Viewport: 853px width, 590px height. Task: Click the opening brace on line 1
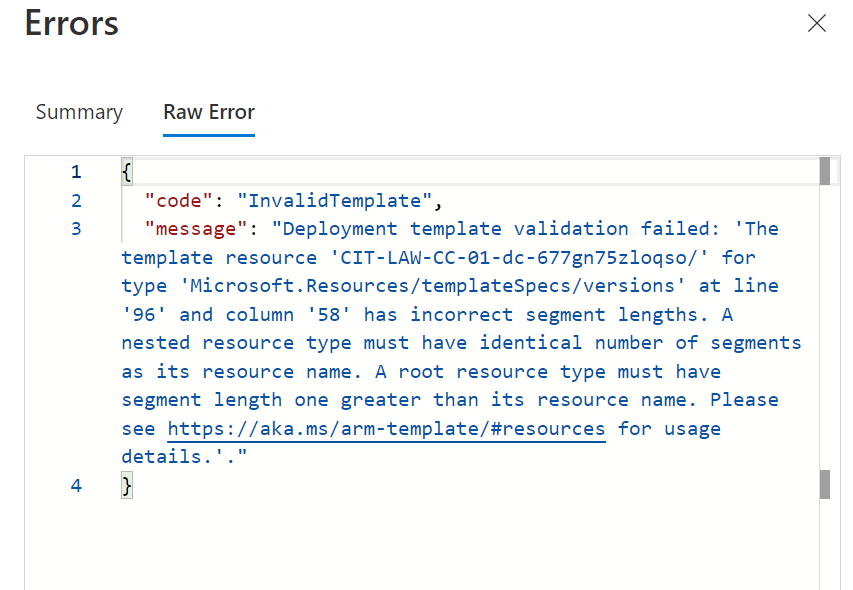pyautogui.click(x=127, y=172)
